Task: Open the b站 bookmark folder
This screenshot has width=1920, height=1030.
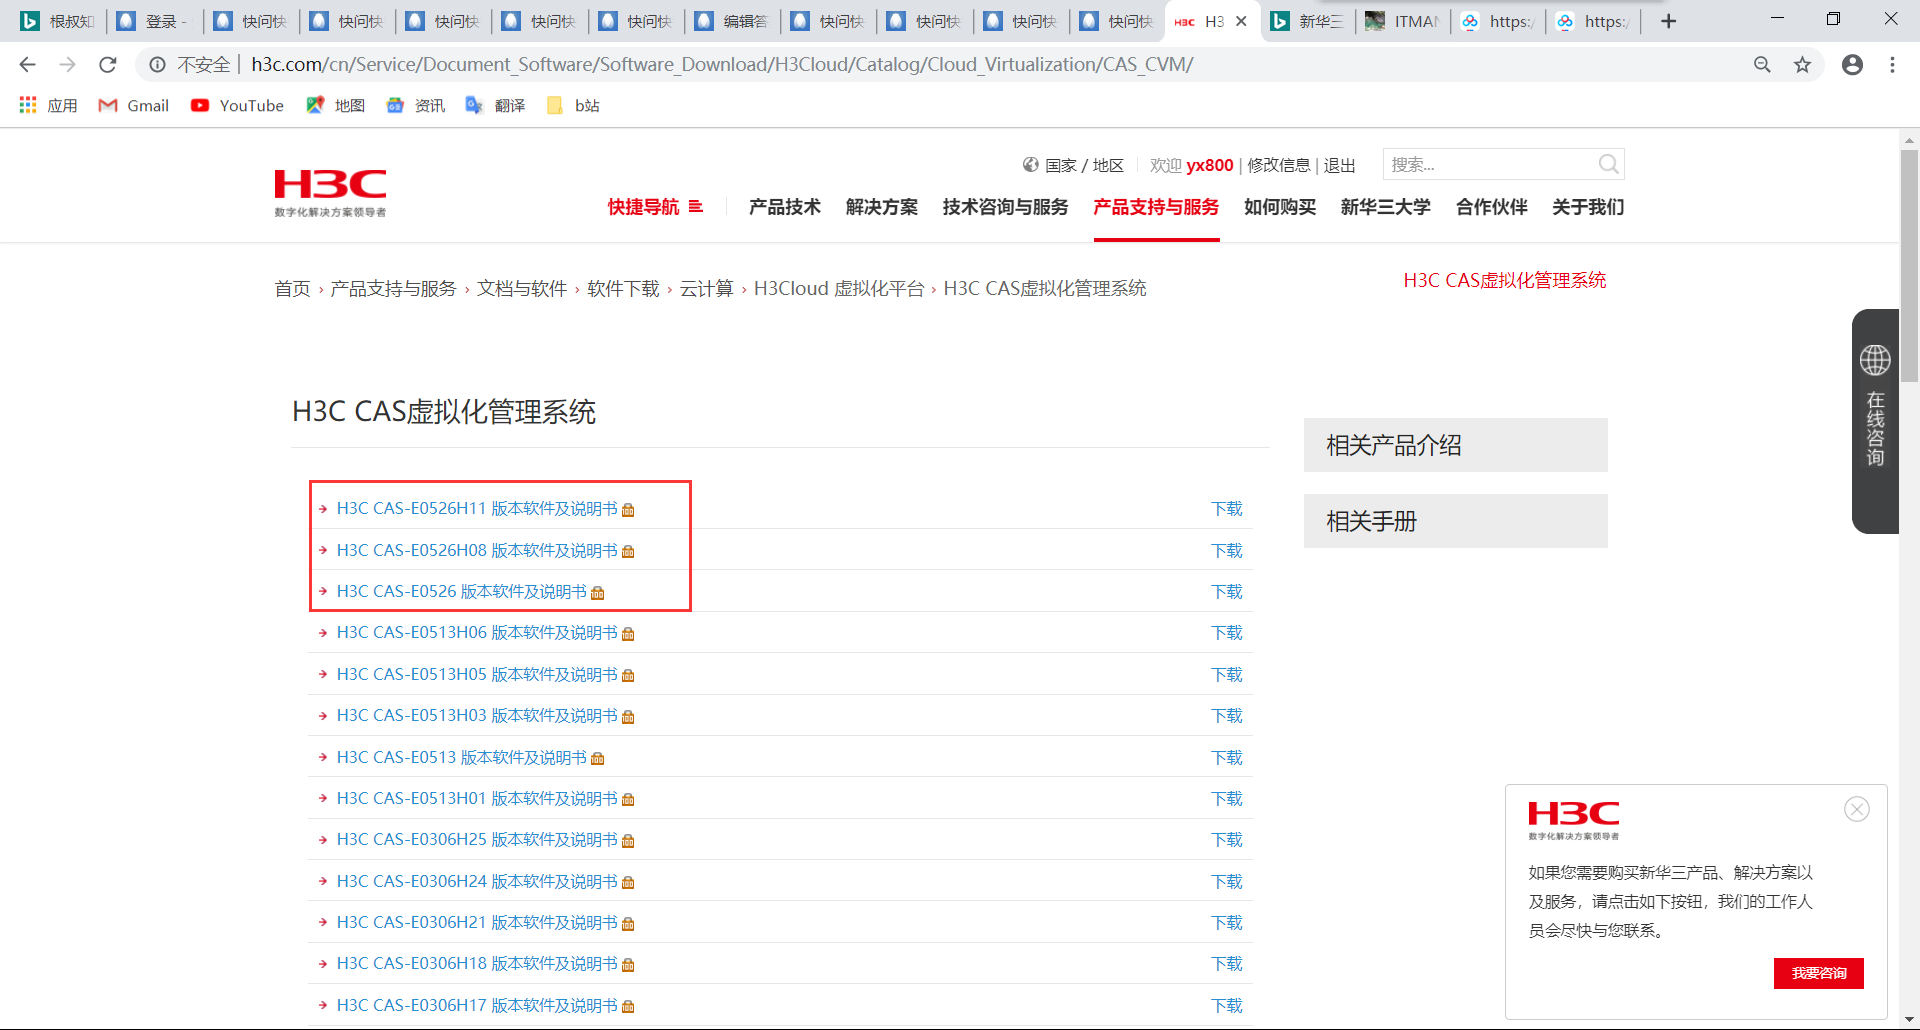Action: tap(574, 105)
